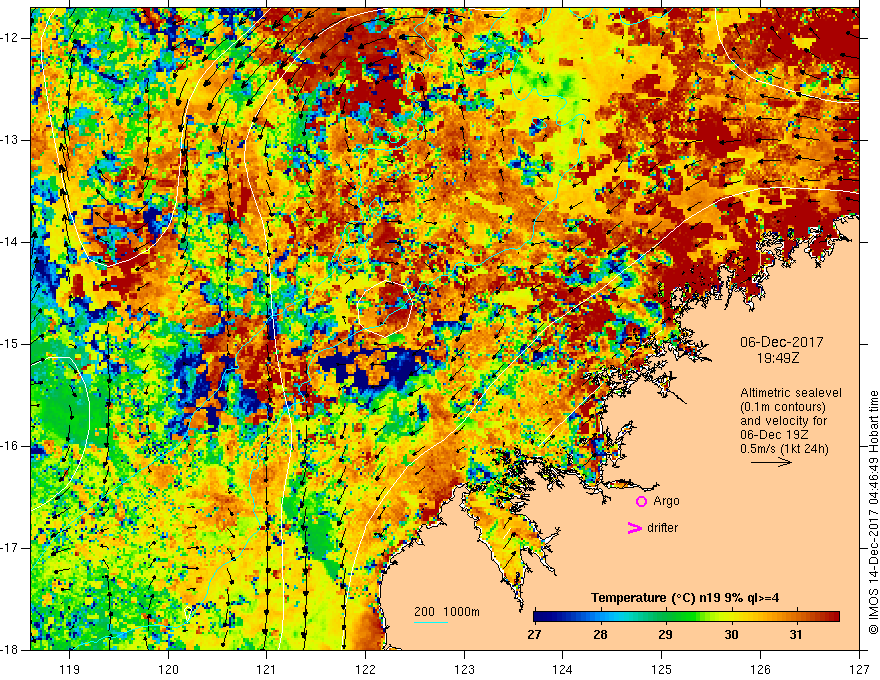Click longitude label 120 on bottom axis
Screen dimensions: 880x680
point(168,669)
